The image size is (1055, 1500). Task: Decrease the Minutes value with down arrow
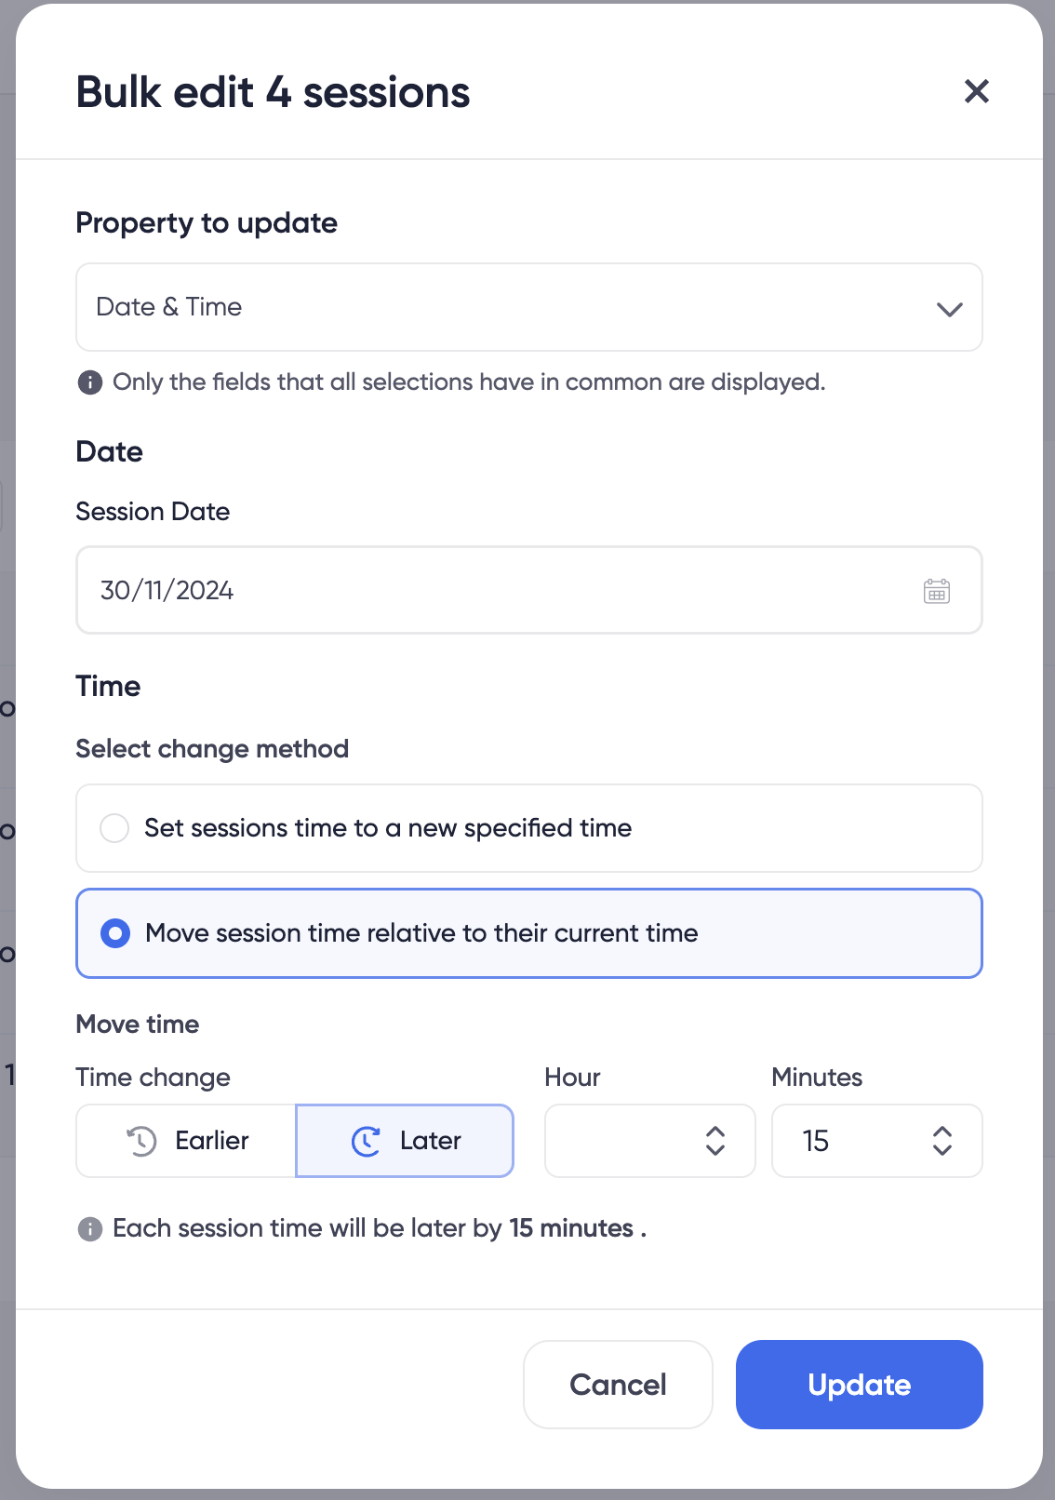pyautogui.click(x=942, y=1150)
